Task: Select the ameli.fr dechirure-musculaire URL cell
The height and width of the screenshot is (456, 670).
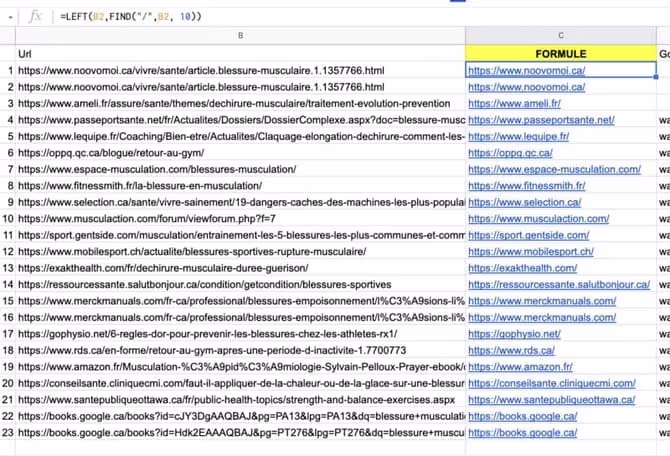Action: point(241,103)
